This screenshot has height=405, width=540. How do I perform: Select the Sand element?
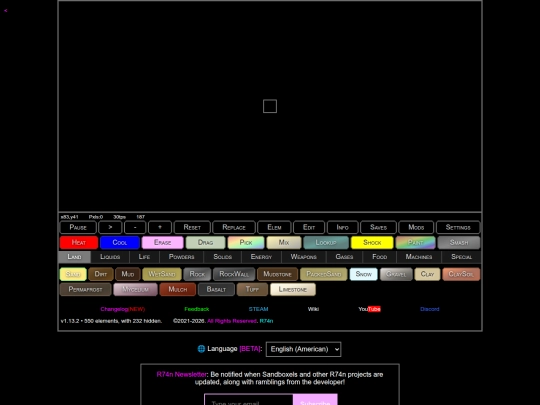pos(73,274)
